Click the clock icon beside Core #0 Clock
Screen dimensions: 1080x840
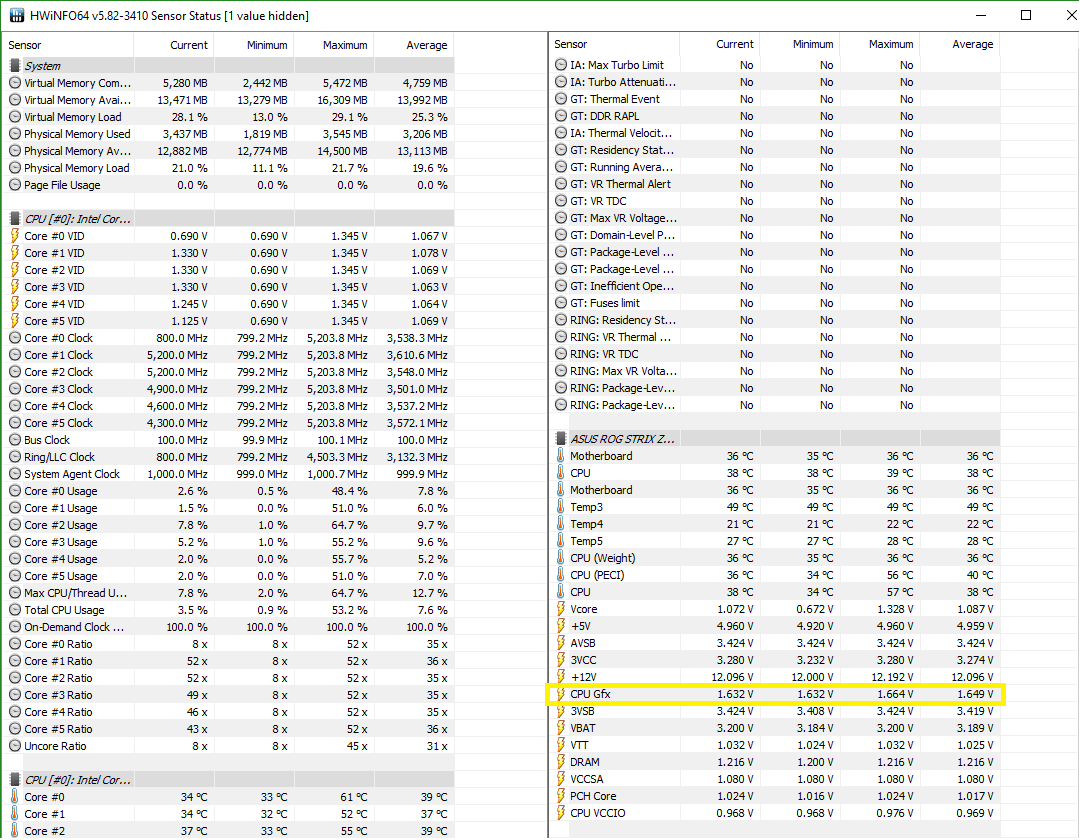[x=14, y=337]
